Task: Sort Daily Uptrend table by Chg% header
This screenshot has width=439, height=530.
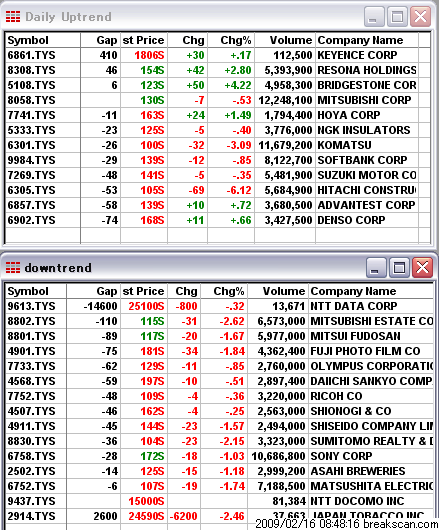Action: (x=231, y=40)
